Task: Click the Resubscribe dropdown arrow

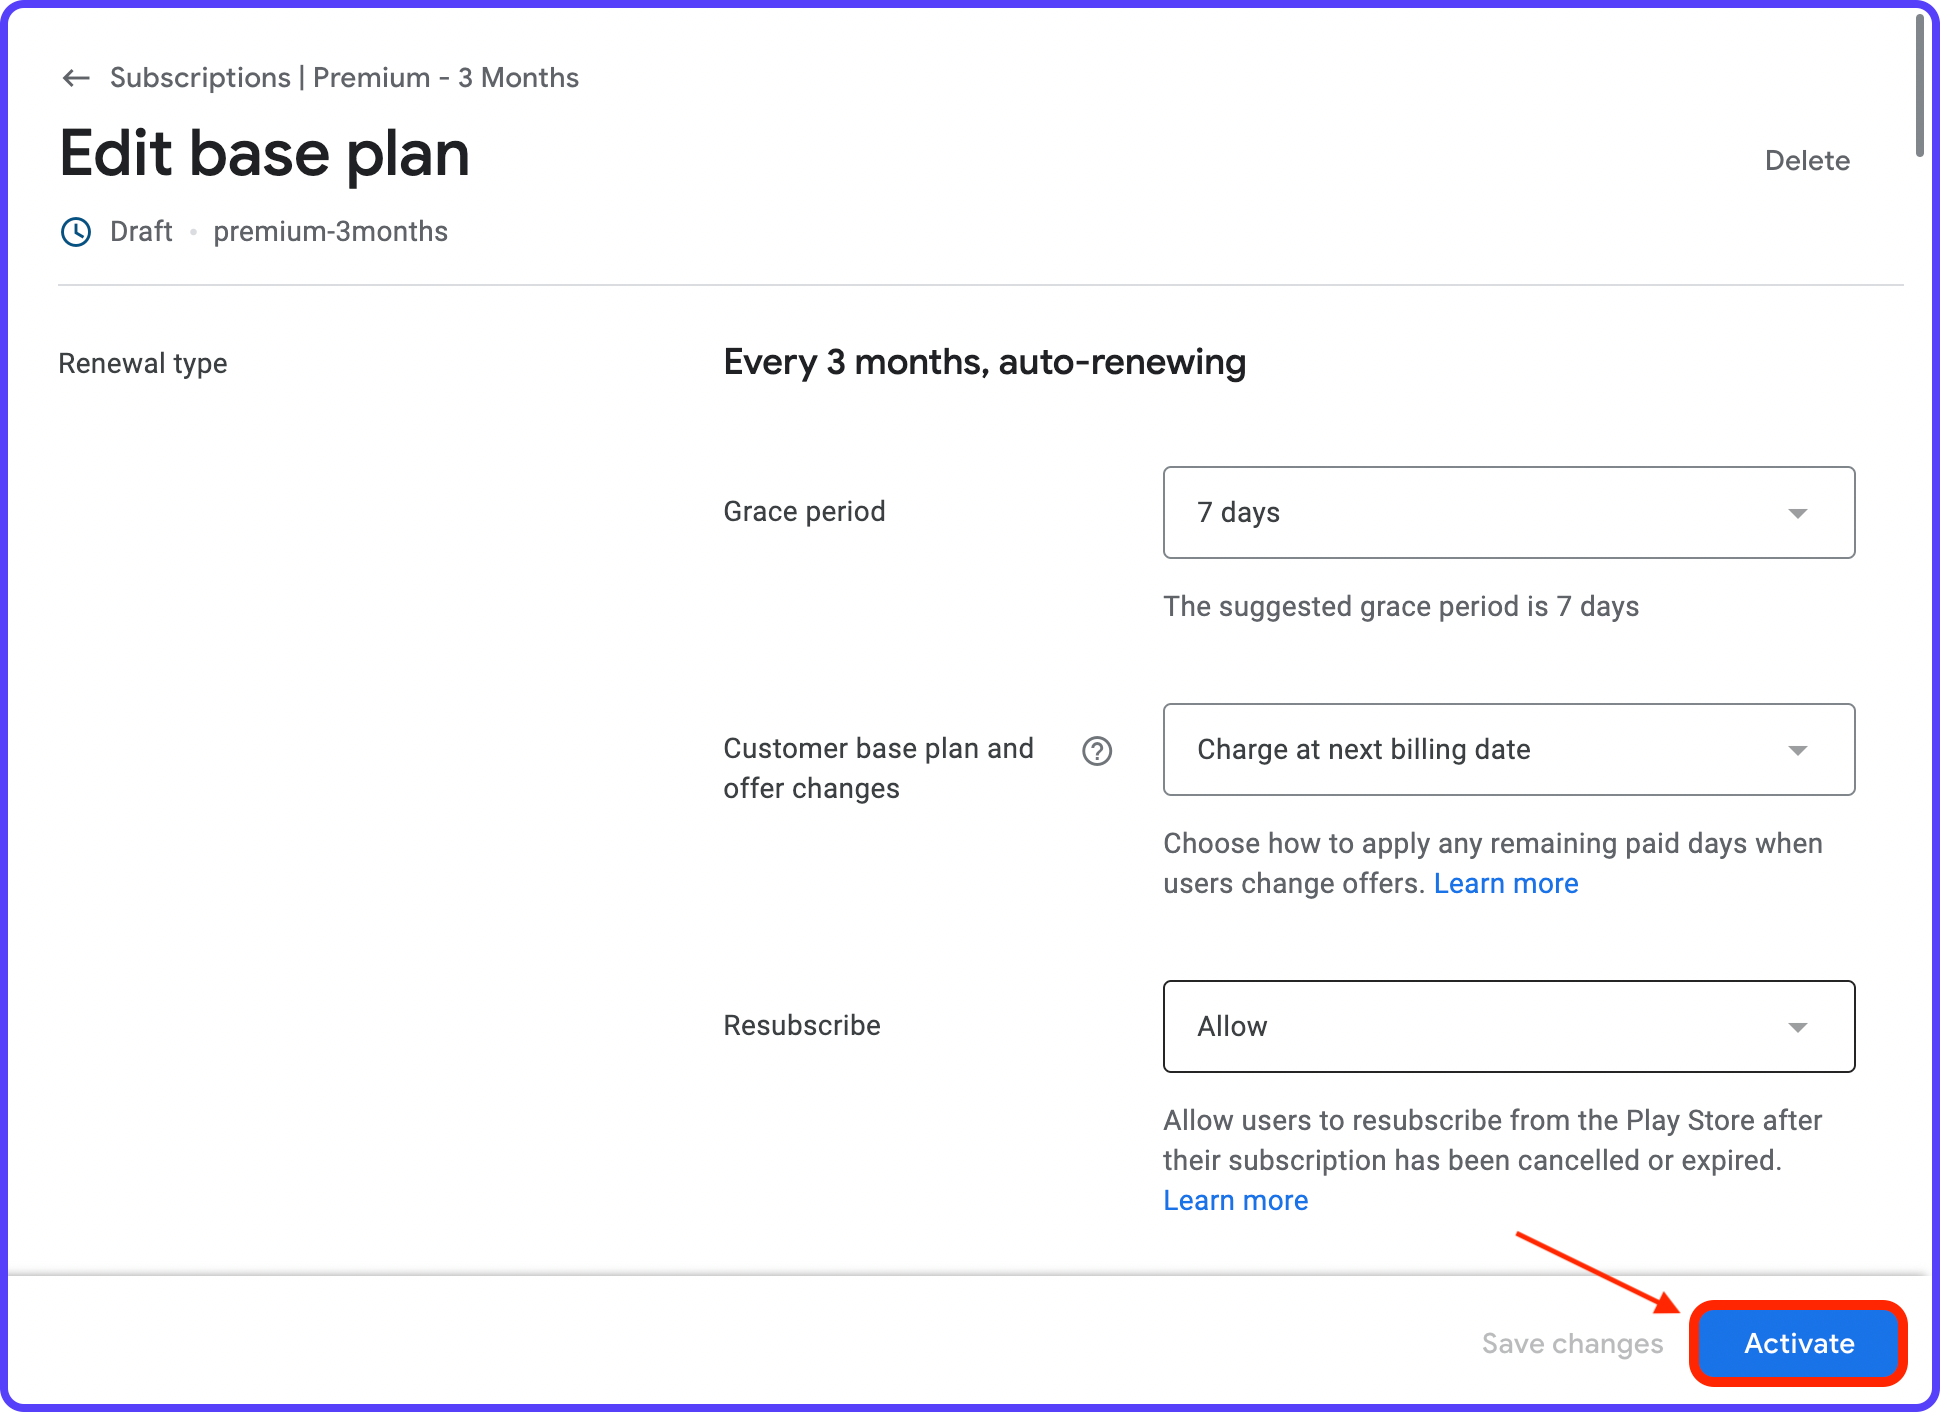Action: (x=1797, y=1026)
